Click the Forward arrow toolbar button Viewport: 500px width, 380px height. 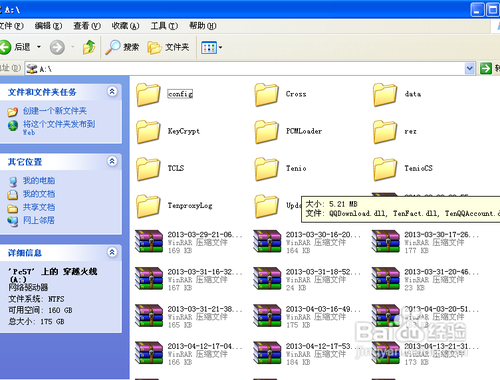(57, 47)
